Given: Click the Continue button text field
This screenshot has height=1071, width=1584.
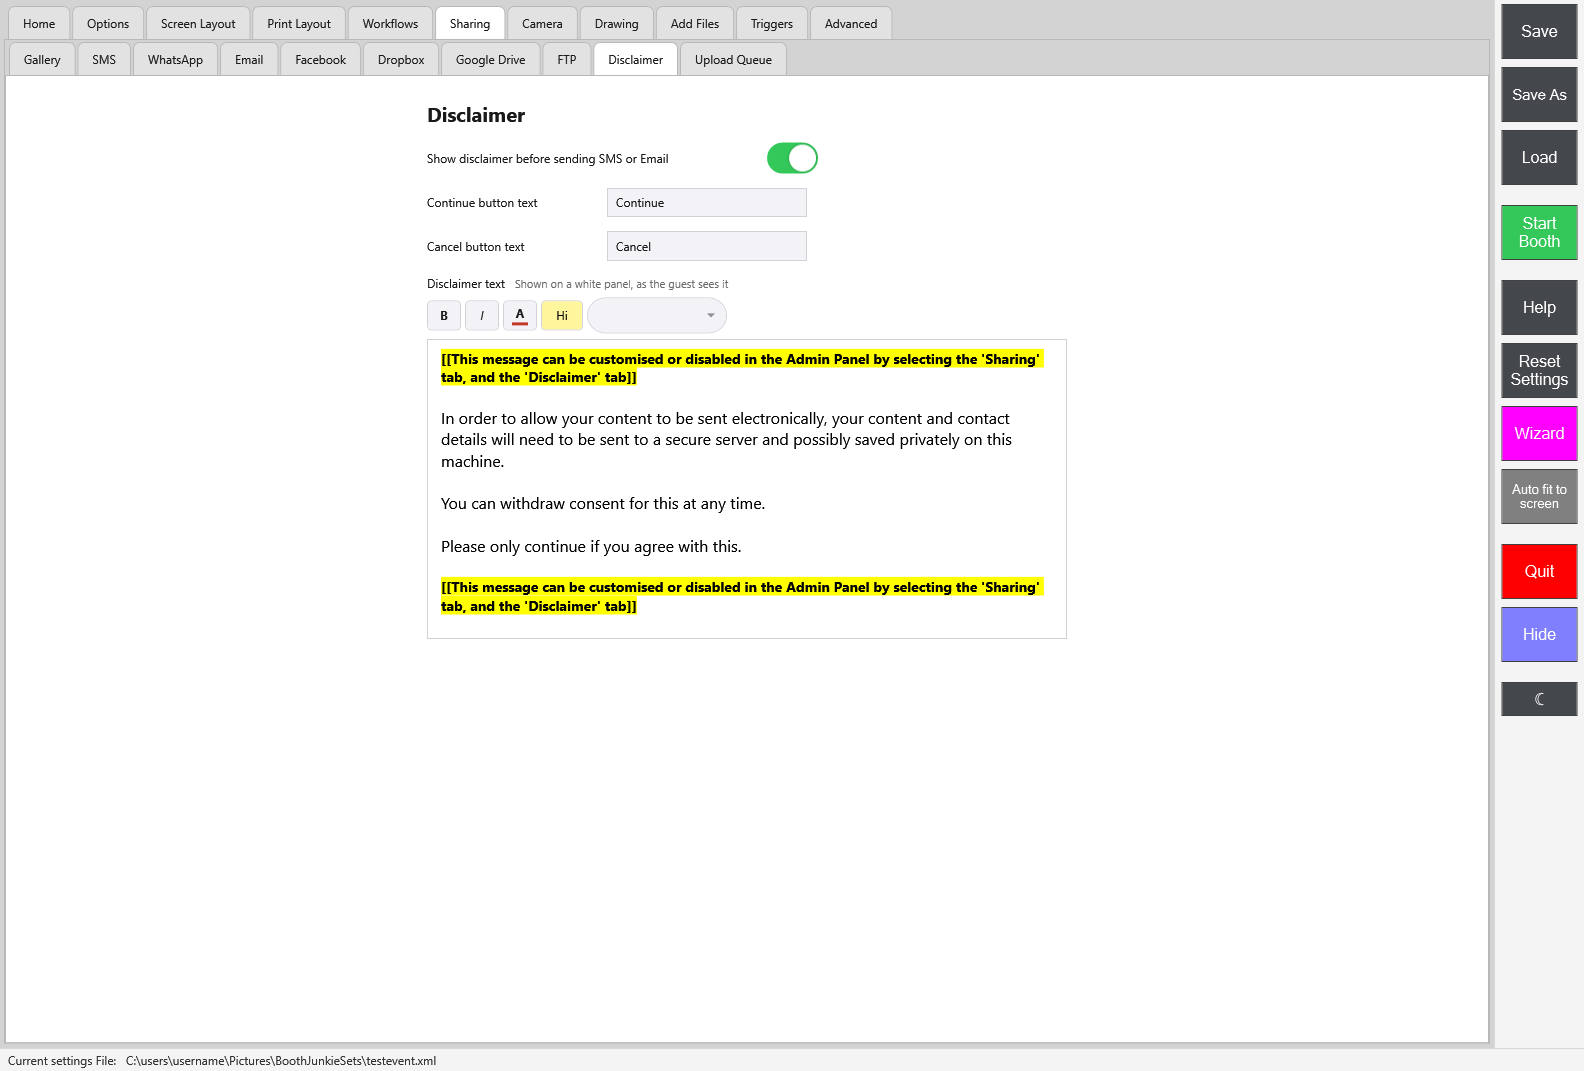Looking at the screenshot, I should 707,203.
